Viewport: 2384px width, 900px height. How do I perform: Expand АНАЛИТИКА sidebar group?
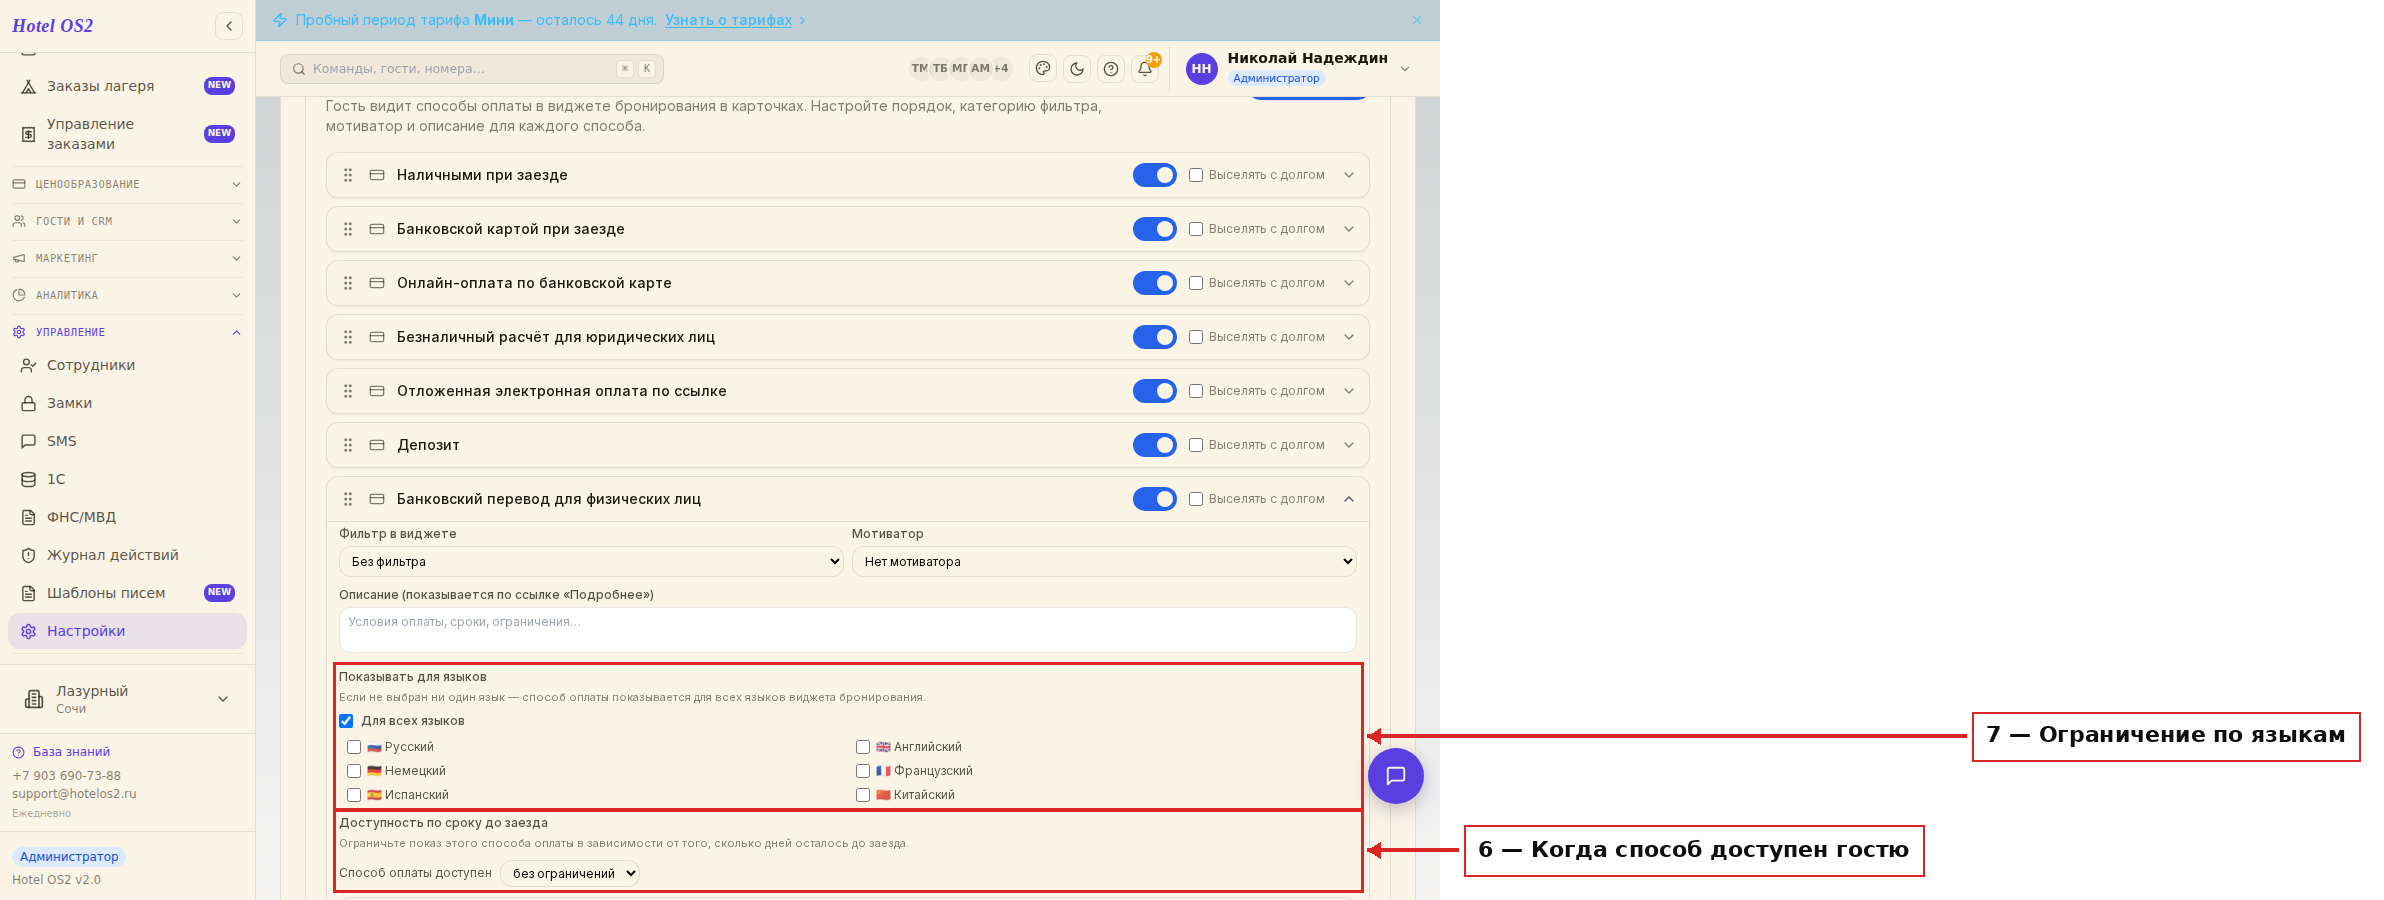(127, 295)
